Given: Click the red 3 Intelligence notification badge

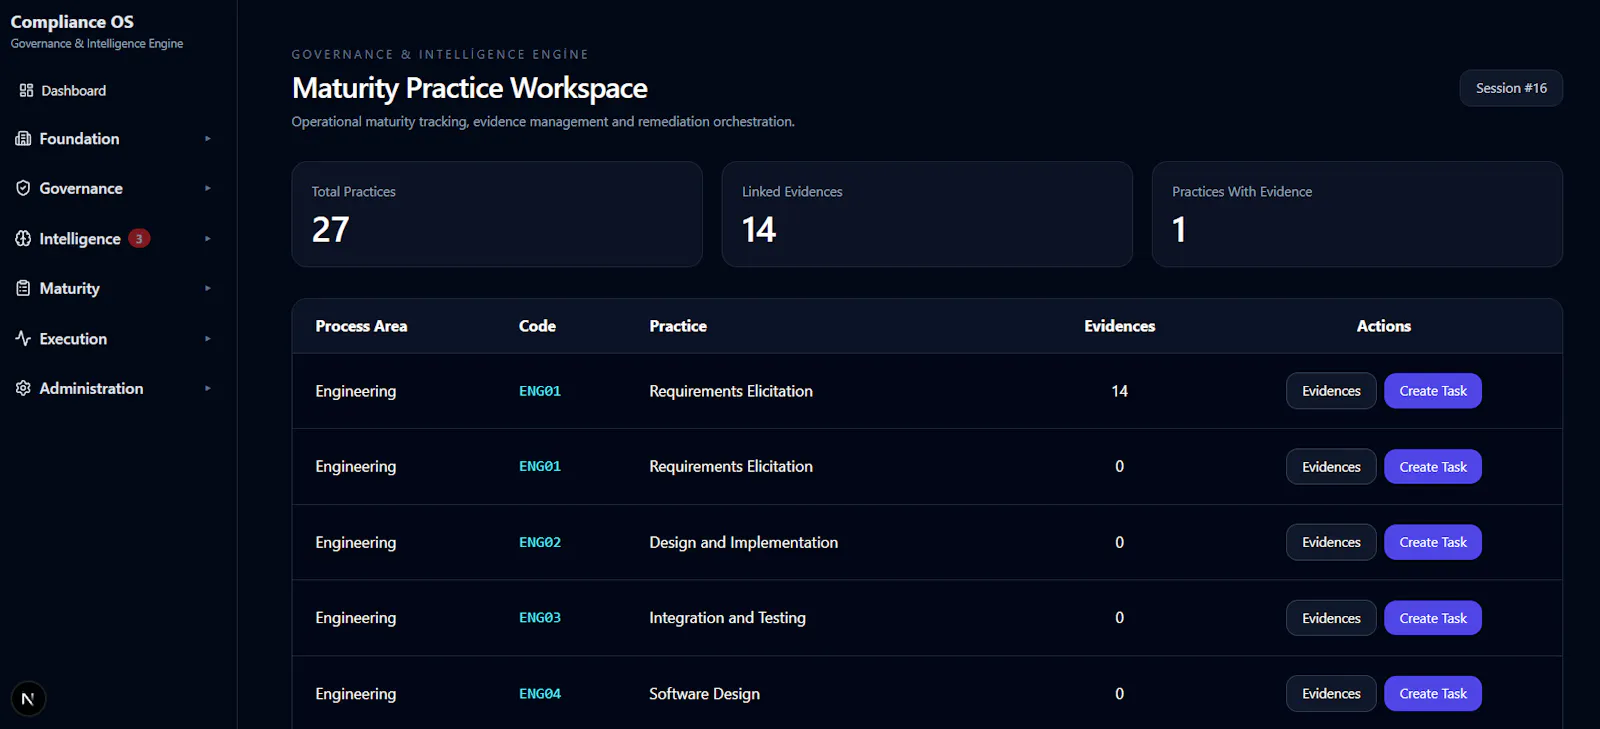Looking at the screenshot, I should click(139, 238).
